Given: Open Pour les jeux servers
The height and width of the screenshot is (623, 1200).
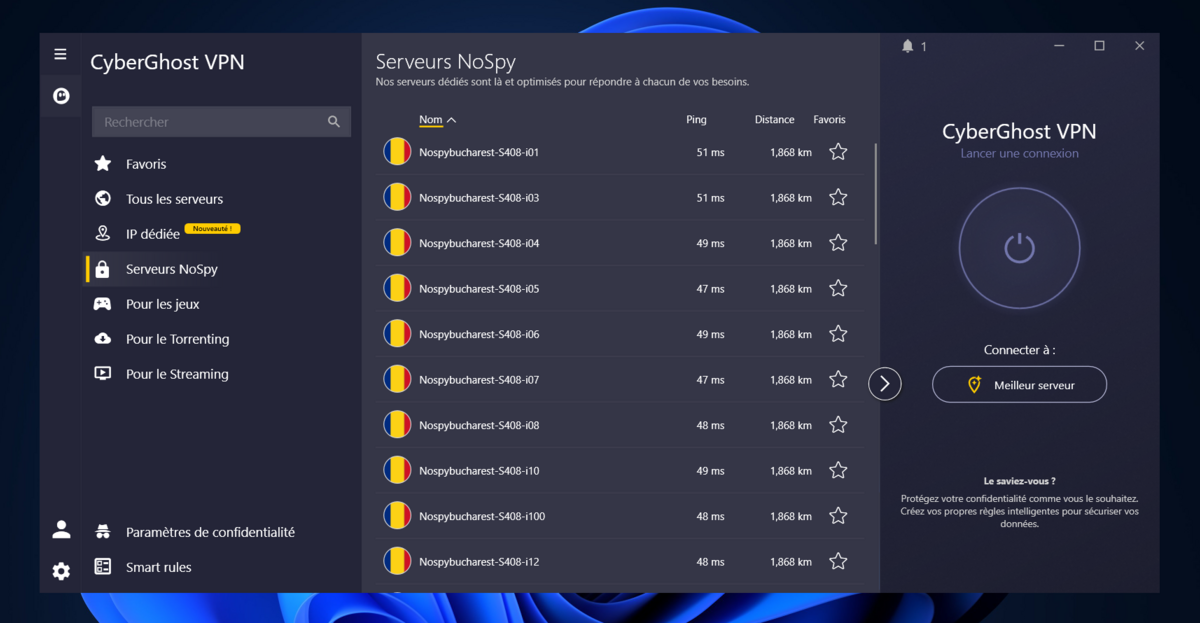Looking at the screenshot, I should [x=163, y=304].
